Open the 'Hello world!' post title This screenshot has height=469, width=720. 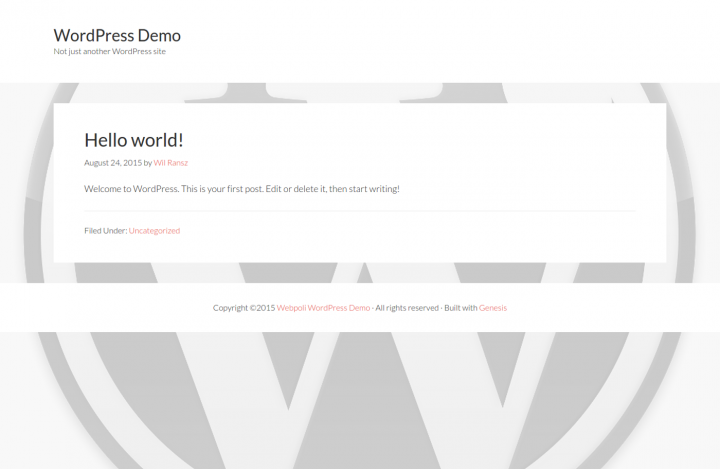pos(133,140)
